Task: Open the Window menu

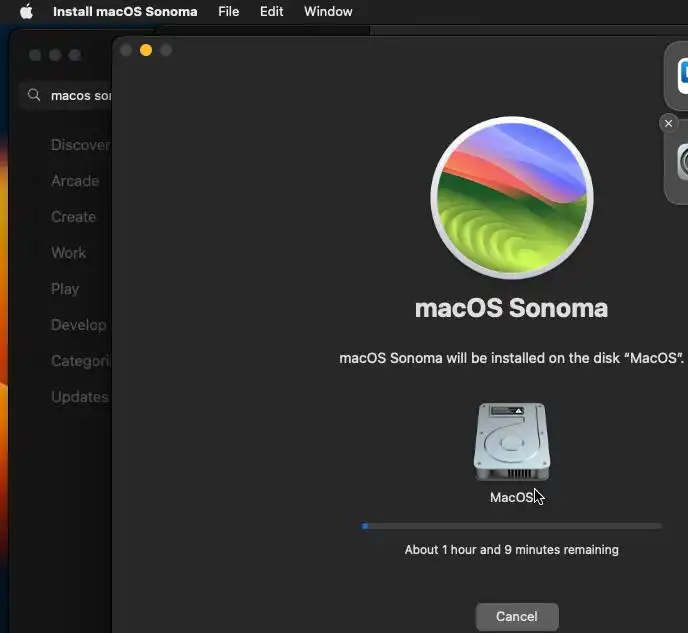Action: click(x=328, y=11)
